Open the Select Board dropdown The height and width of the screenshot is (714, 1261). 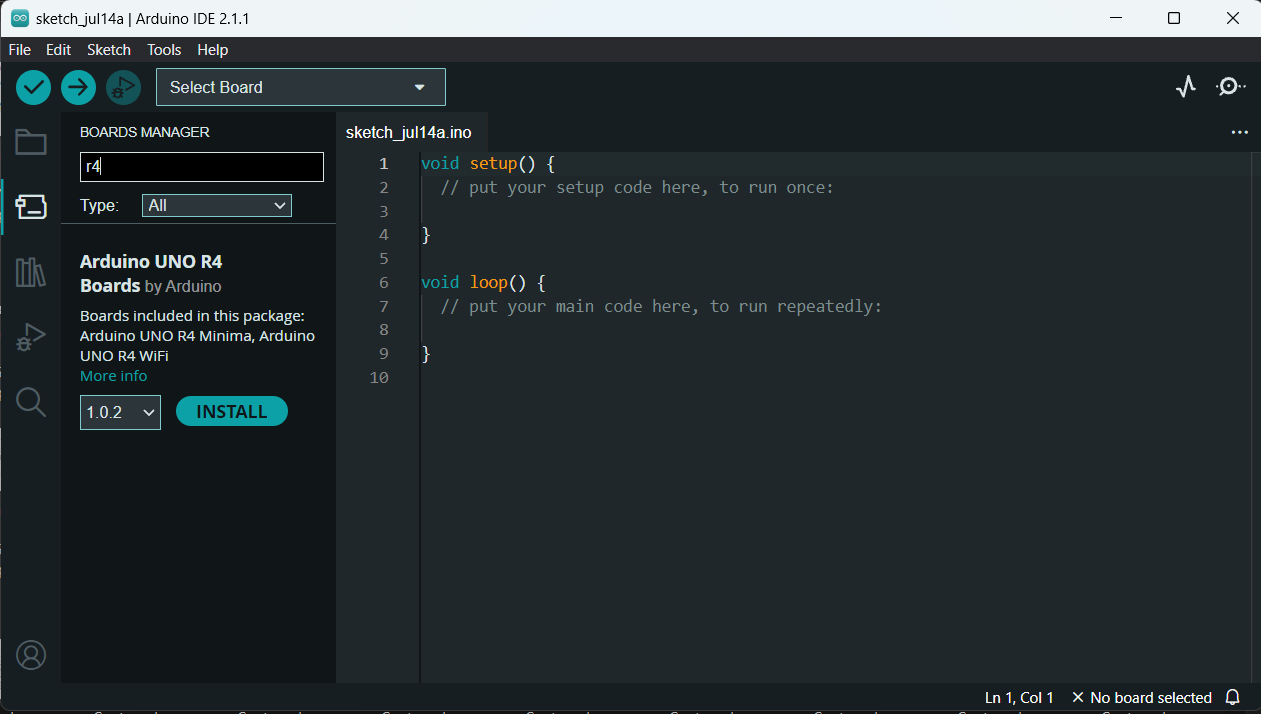click(301, 87)
